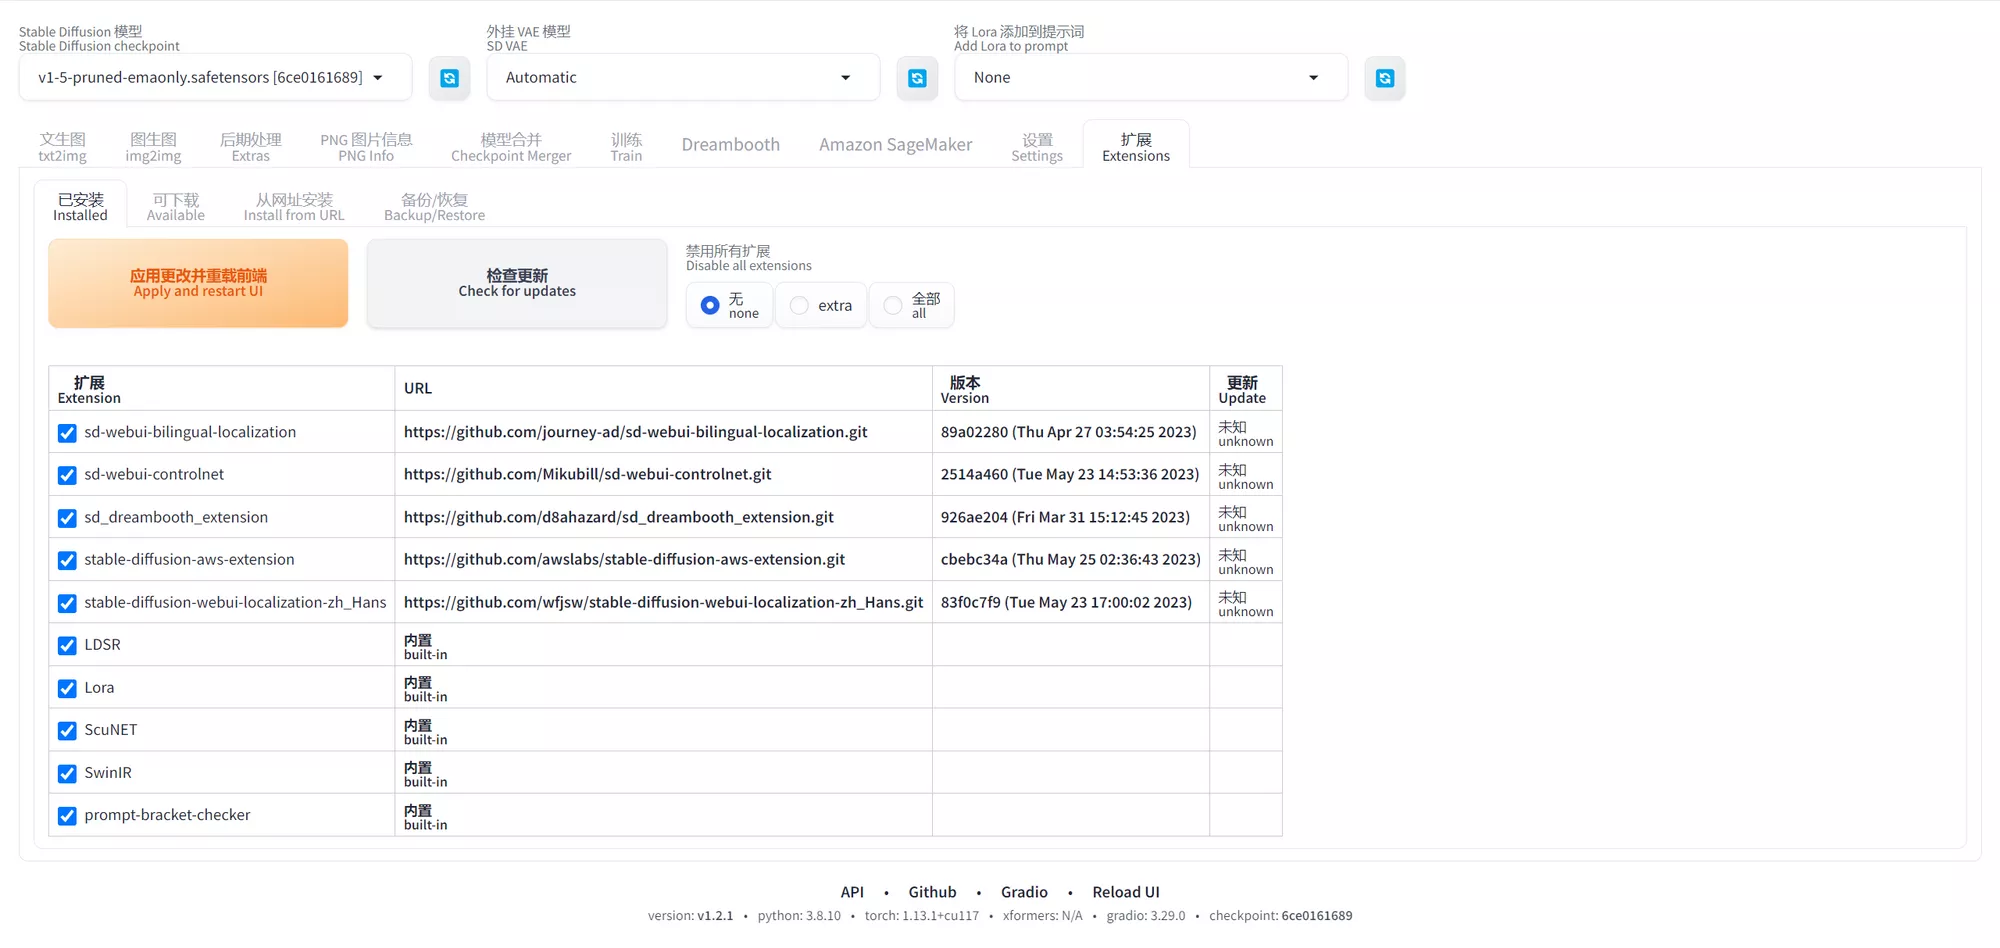Open the Stable Diffusion checkpoint dropdown
This screenshot has width=2000, height=948.
coord(215,78)
